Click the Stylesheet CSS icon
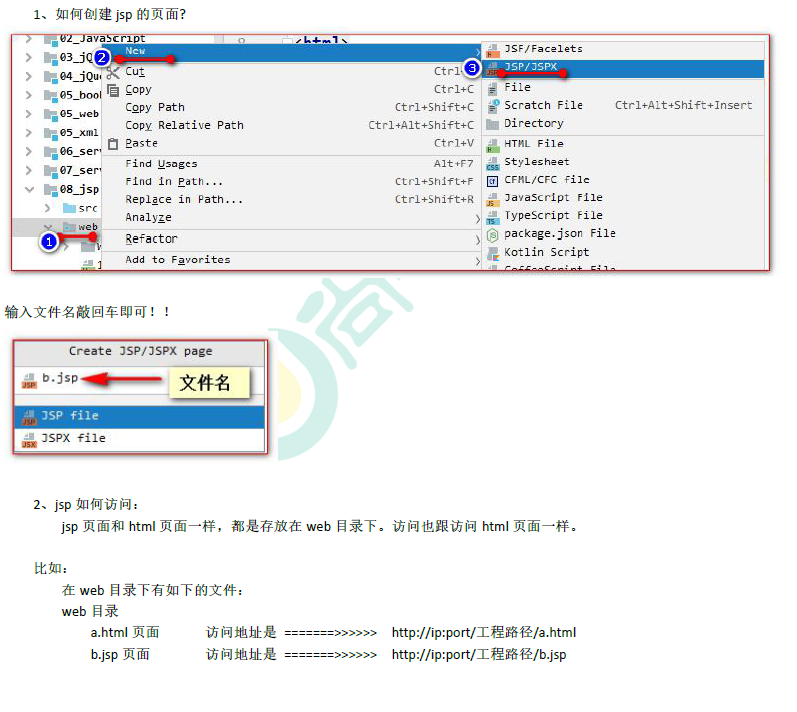This screenshot has height=712, width=797. (492, 162)
